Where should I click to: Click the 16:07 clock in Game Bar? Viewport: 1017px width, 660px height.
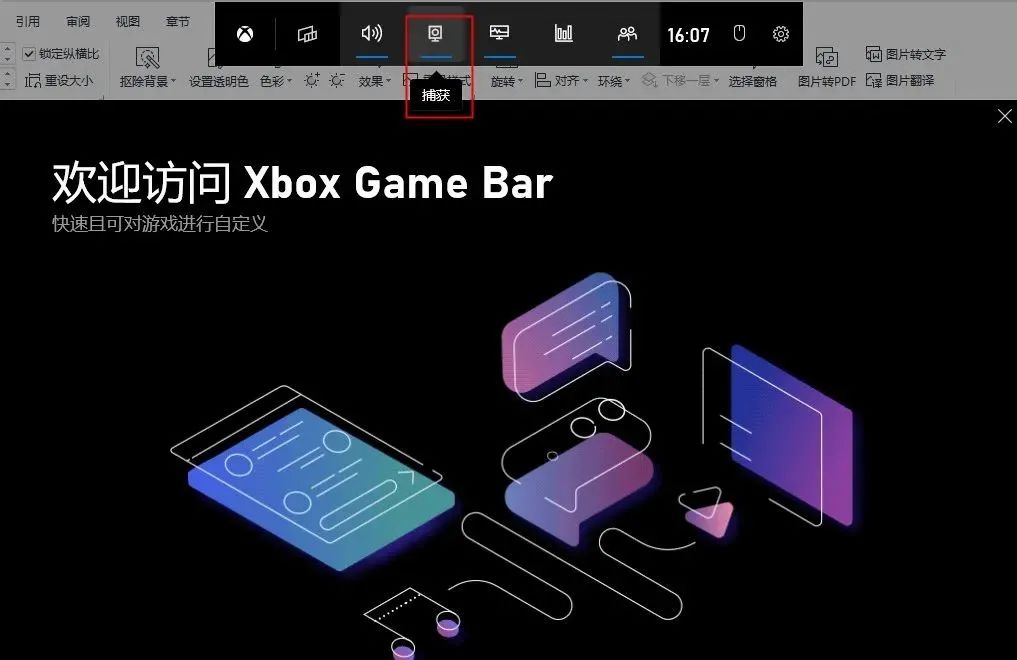688,35
